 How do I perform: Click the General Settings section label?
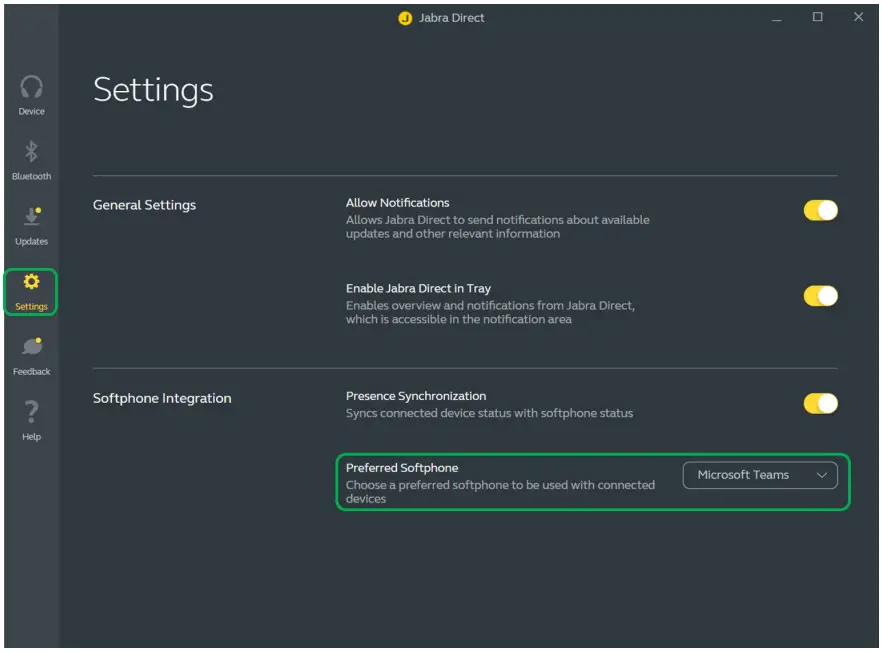144,205
